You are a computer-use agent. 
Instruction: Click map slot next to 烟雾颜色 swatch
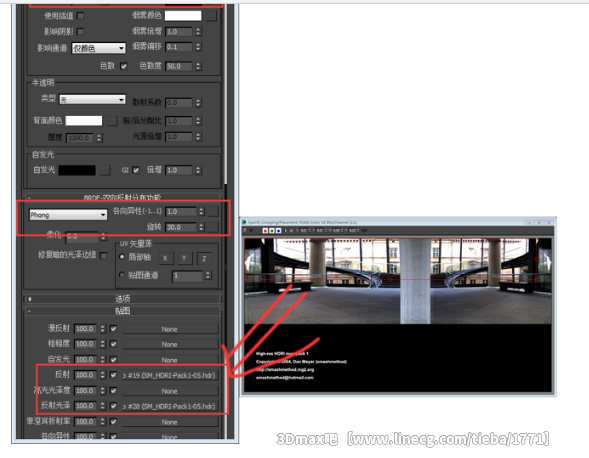click(x=211, y=16)
